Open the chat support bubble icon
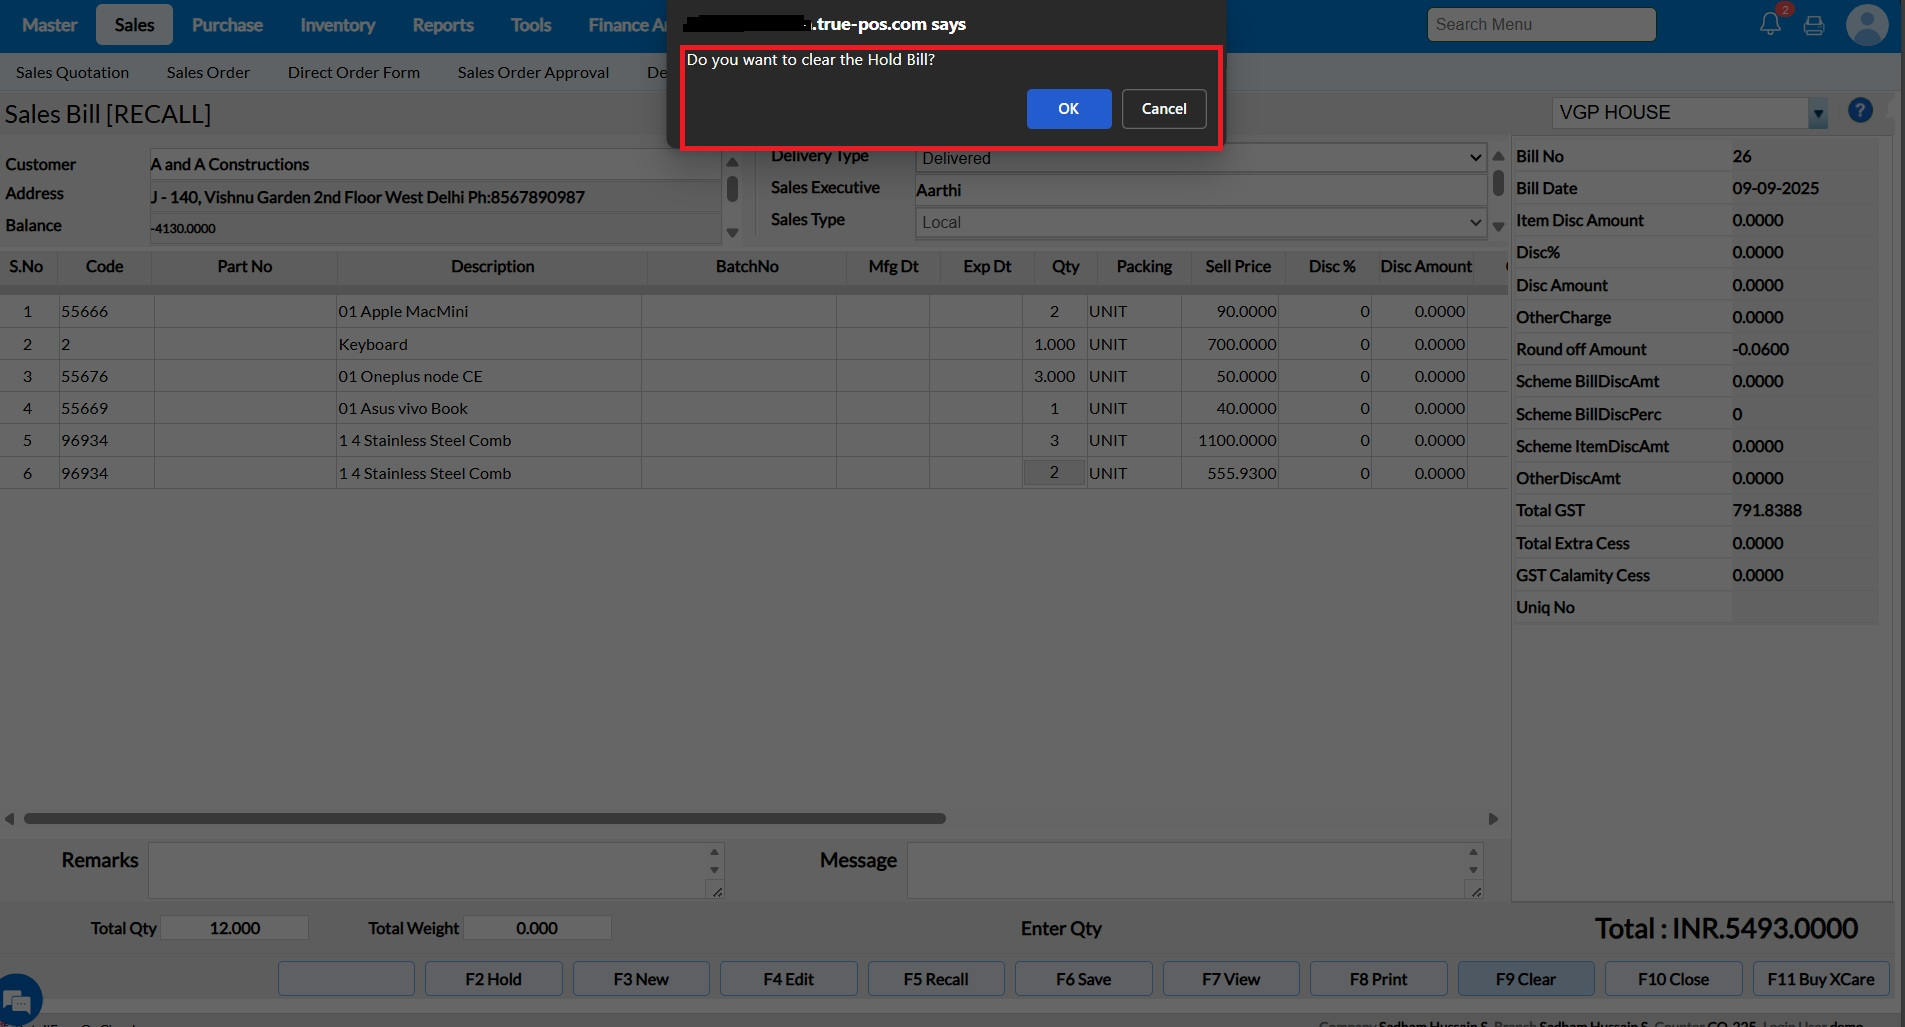 (19, 998)
